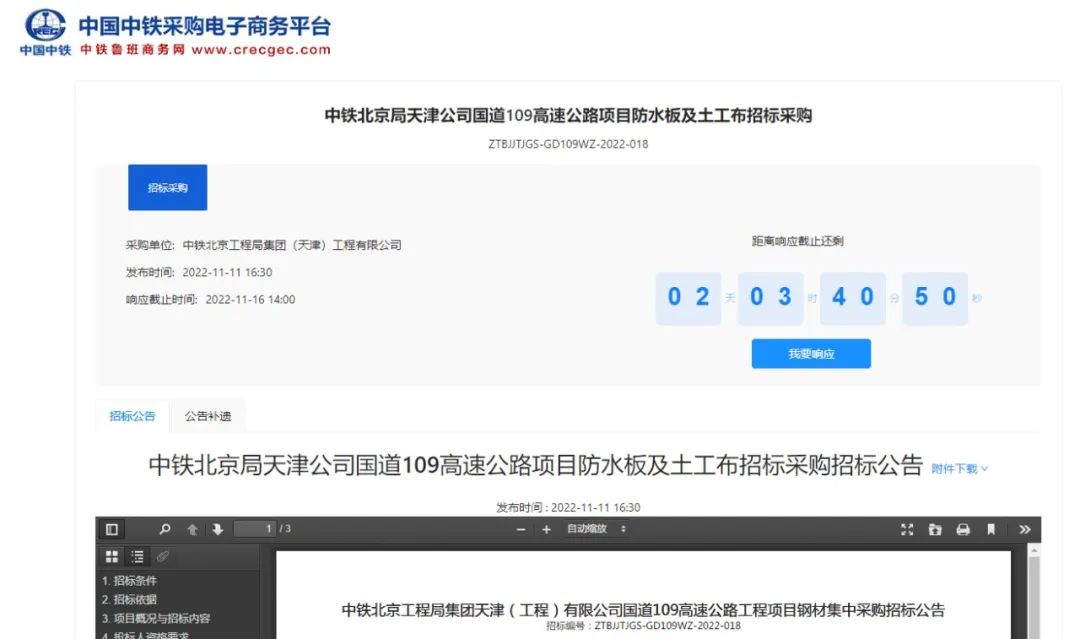Image resolution: width=1080 pixels, height=639 pixels.
Task: Click project code ZTBJJTJGS-GD109WZ-2022-018 under the title
Action: coord(568,144)
